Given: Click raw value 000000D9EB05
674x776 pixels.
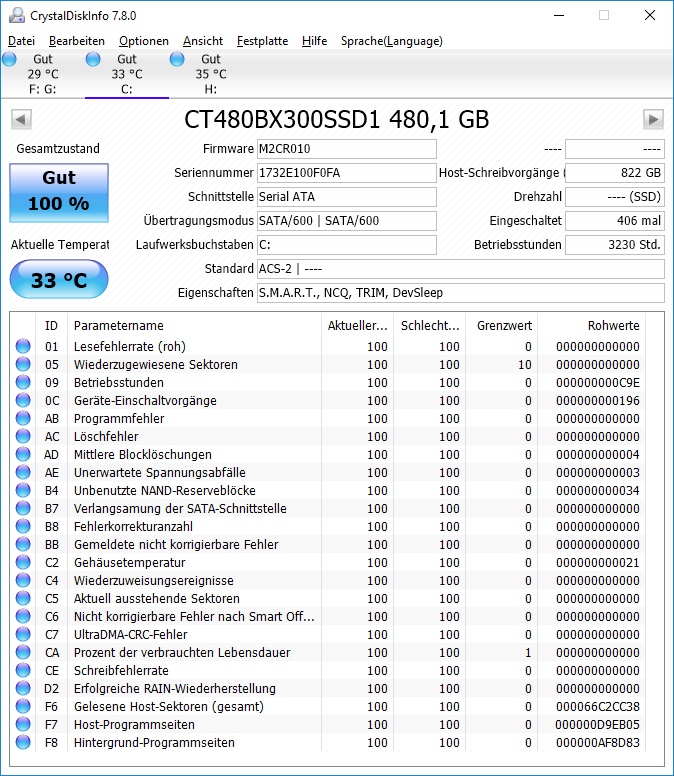Looking at the screenshot, I should click(x=597, y=724).
